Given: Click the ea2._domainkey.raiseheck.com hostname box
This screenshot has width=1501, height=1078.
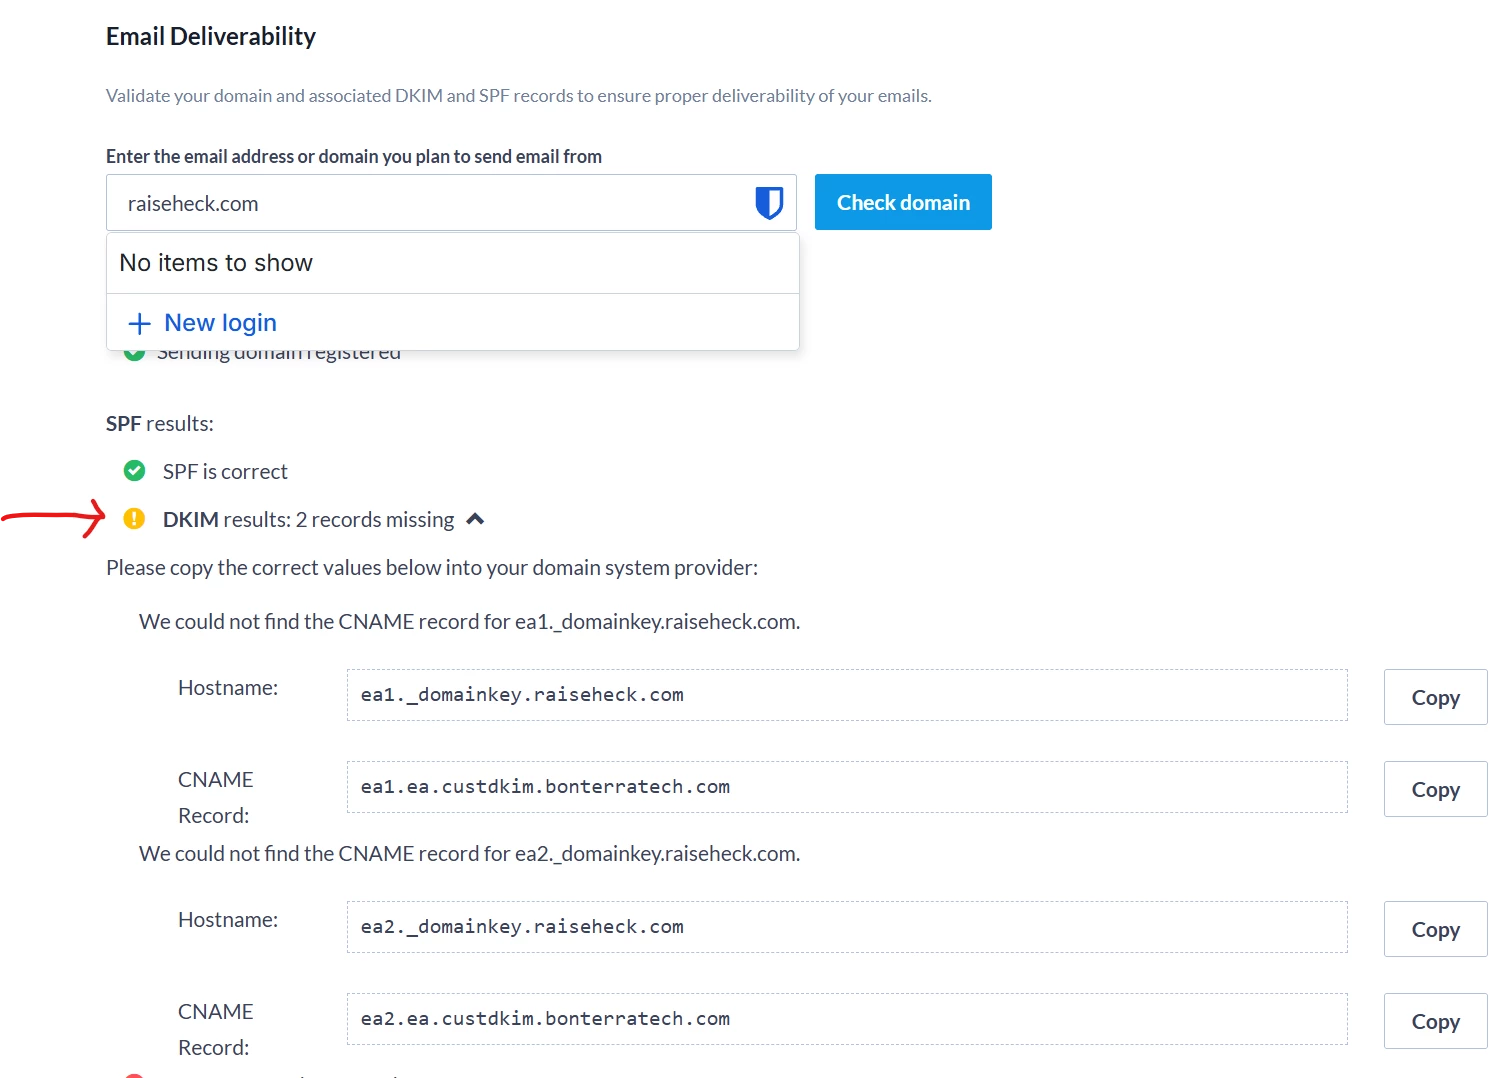Looking at the screenshot, I should [x=847, y=927].
